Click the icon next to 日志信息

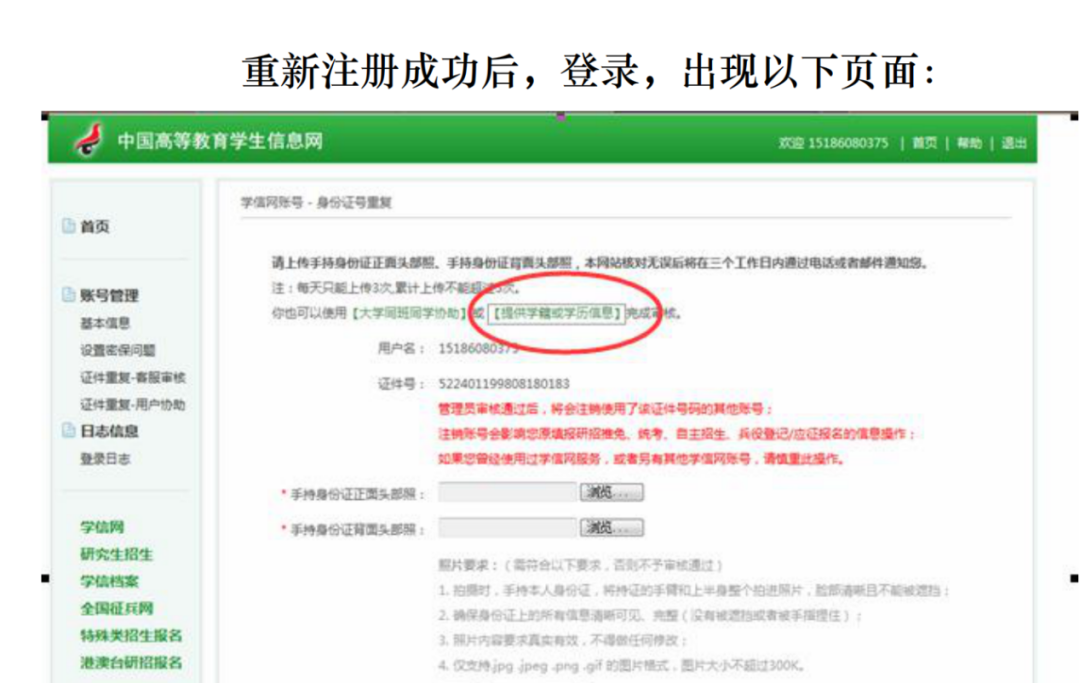pyautogui.click(x=68, y=430)
